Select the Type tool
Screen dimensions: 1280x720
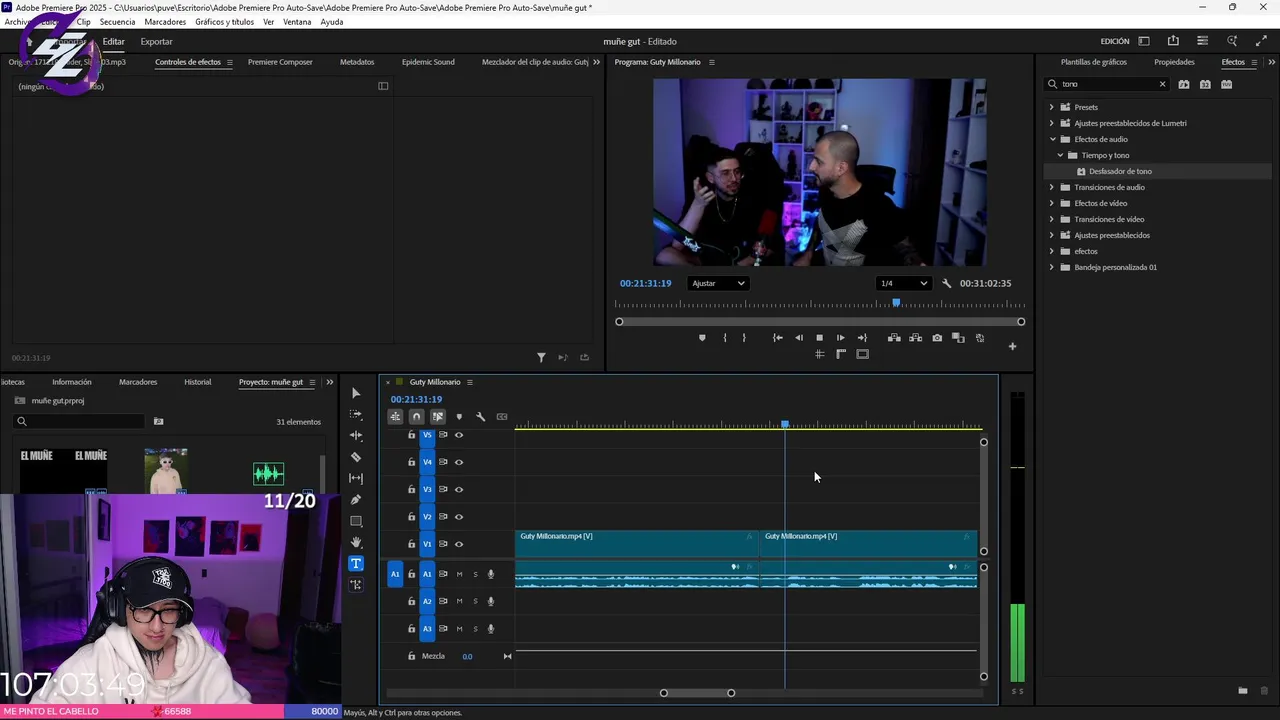(356, 563)
